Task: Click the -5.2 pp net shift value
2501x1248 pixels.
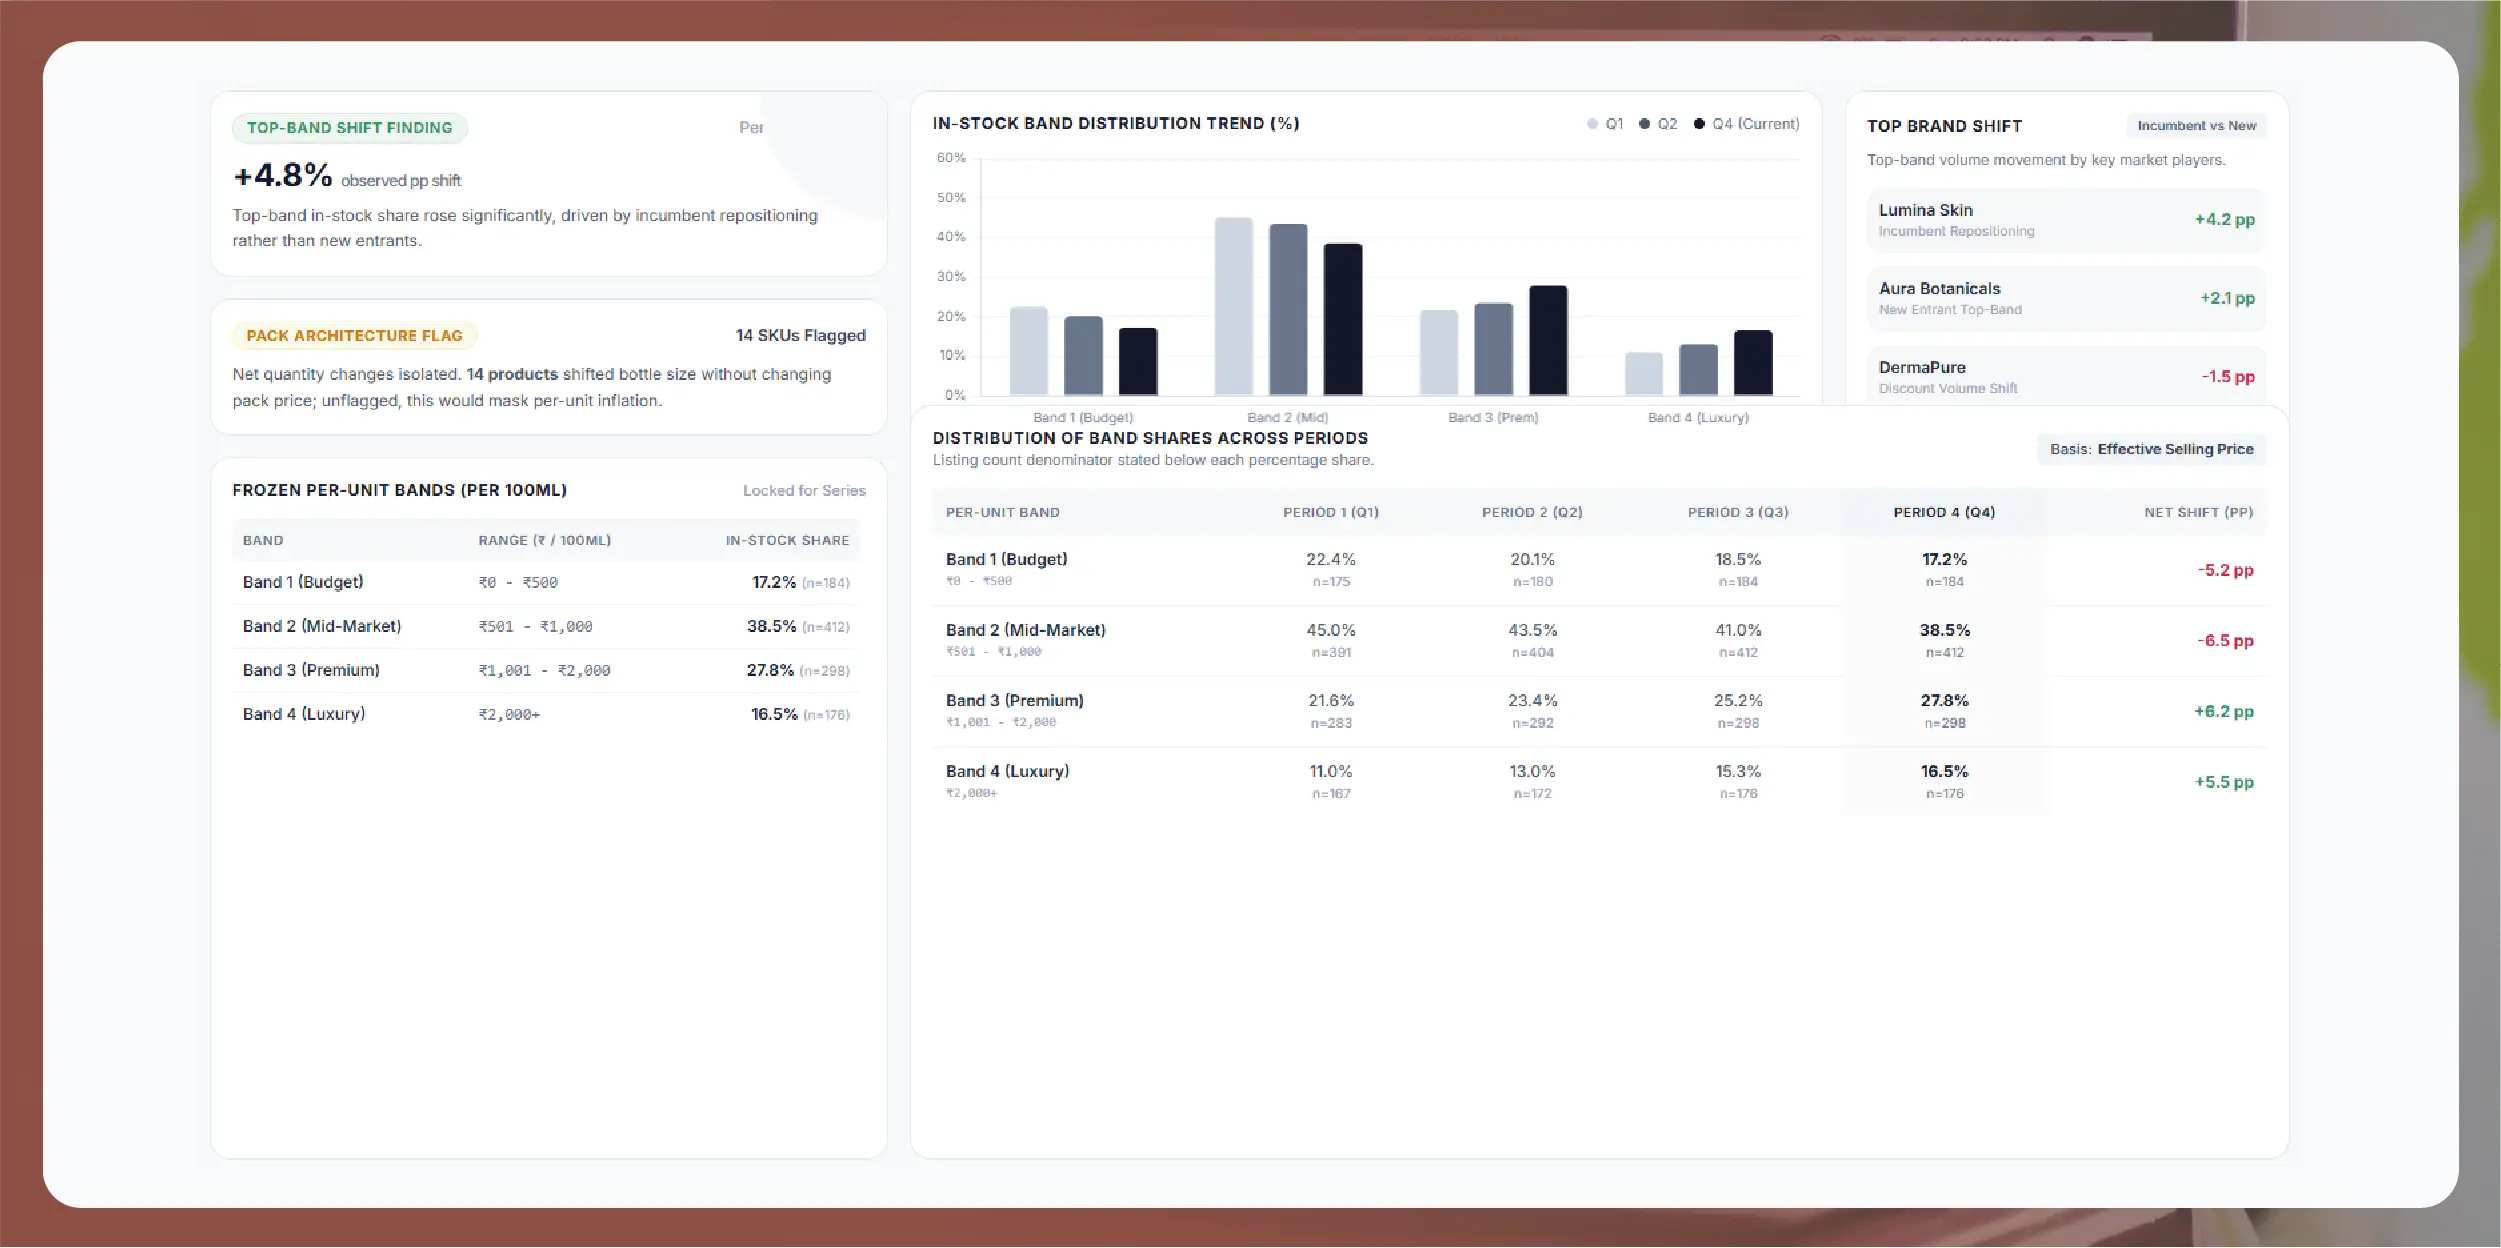Action: click(x=2225, y=571)
